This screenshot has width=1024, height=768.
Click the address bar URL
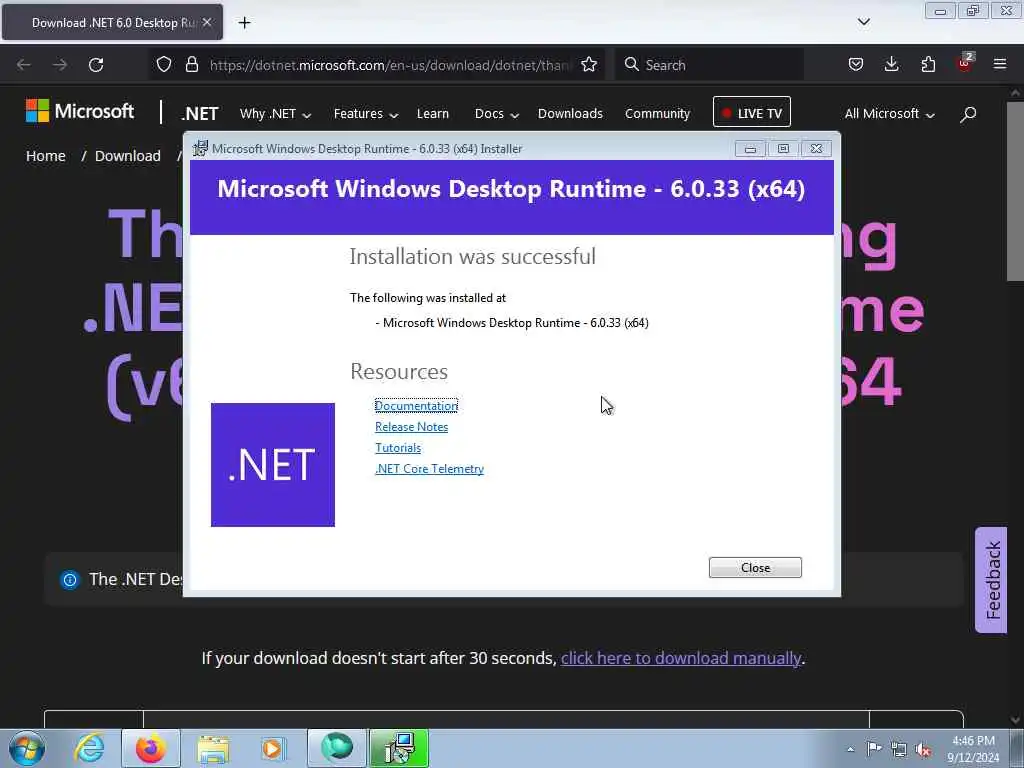[x=390, y=65]
